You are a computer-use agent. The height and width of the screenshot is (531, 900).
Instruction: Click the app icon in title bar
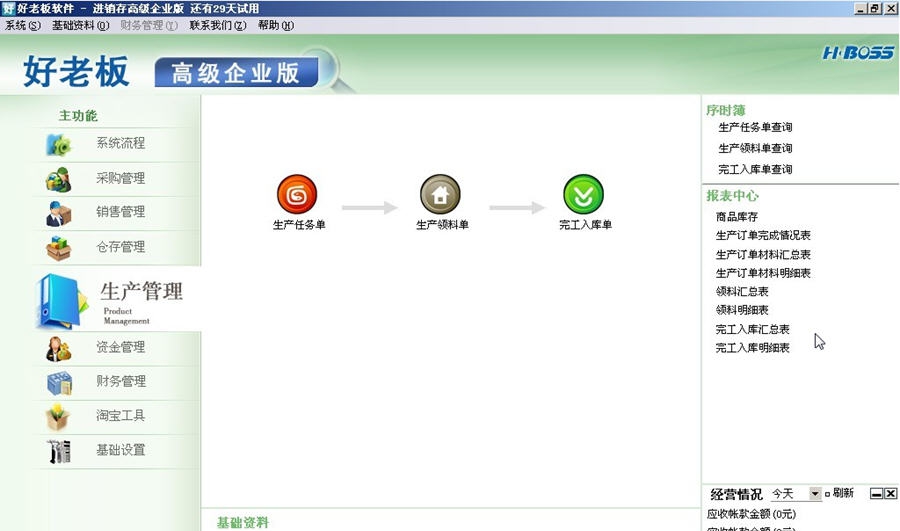[x=7, y=8]
